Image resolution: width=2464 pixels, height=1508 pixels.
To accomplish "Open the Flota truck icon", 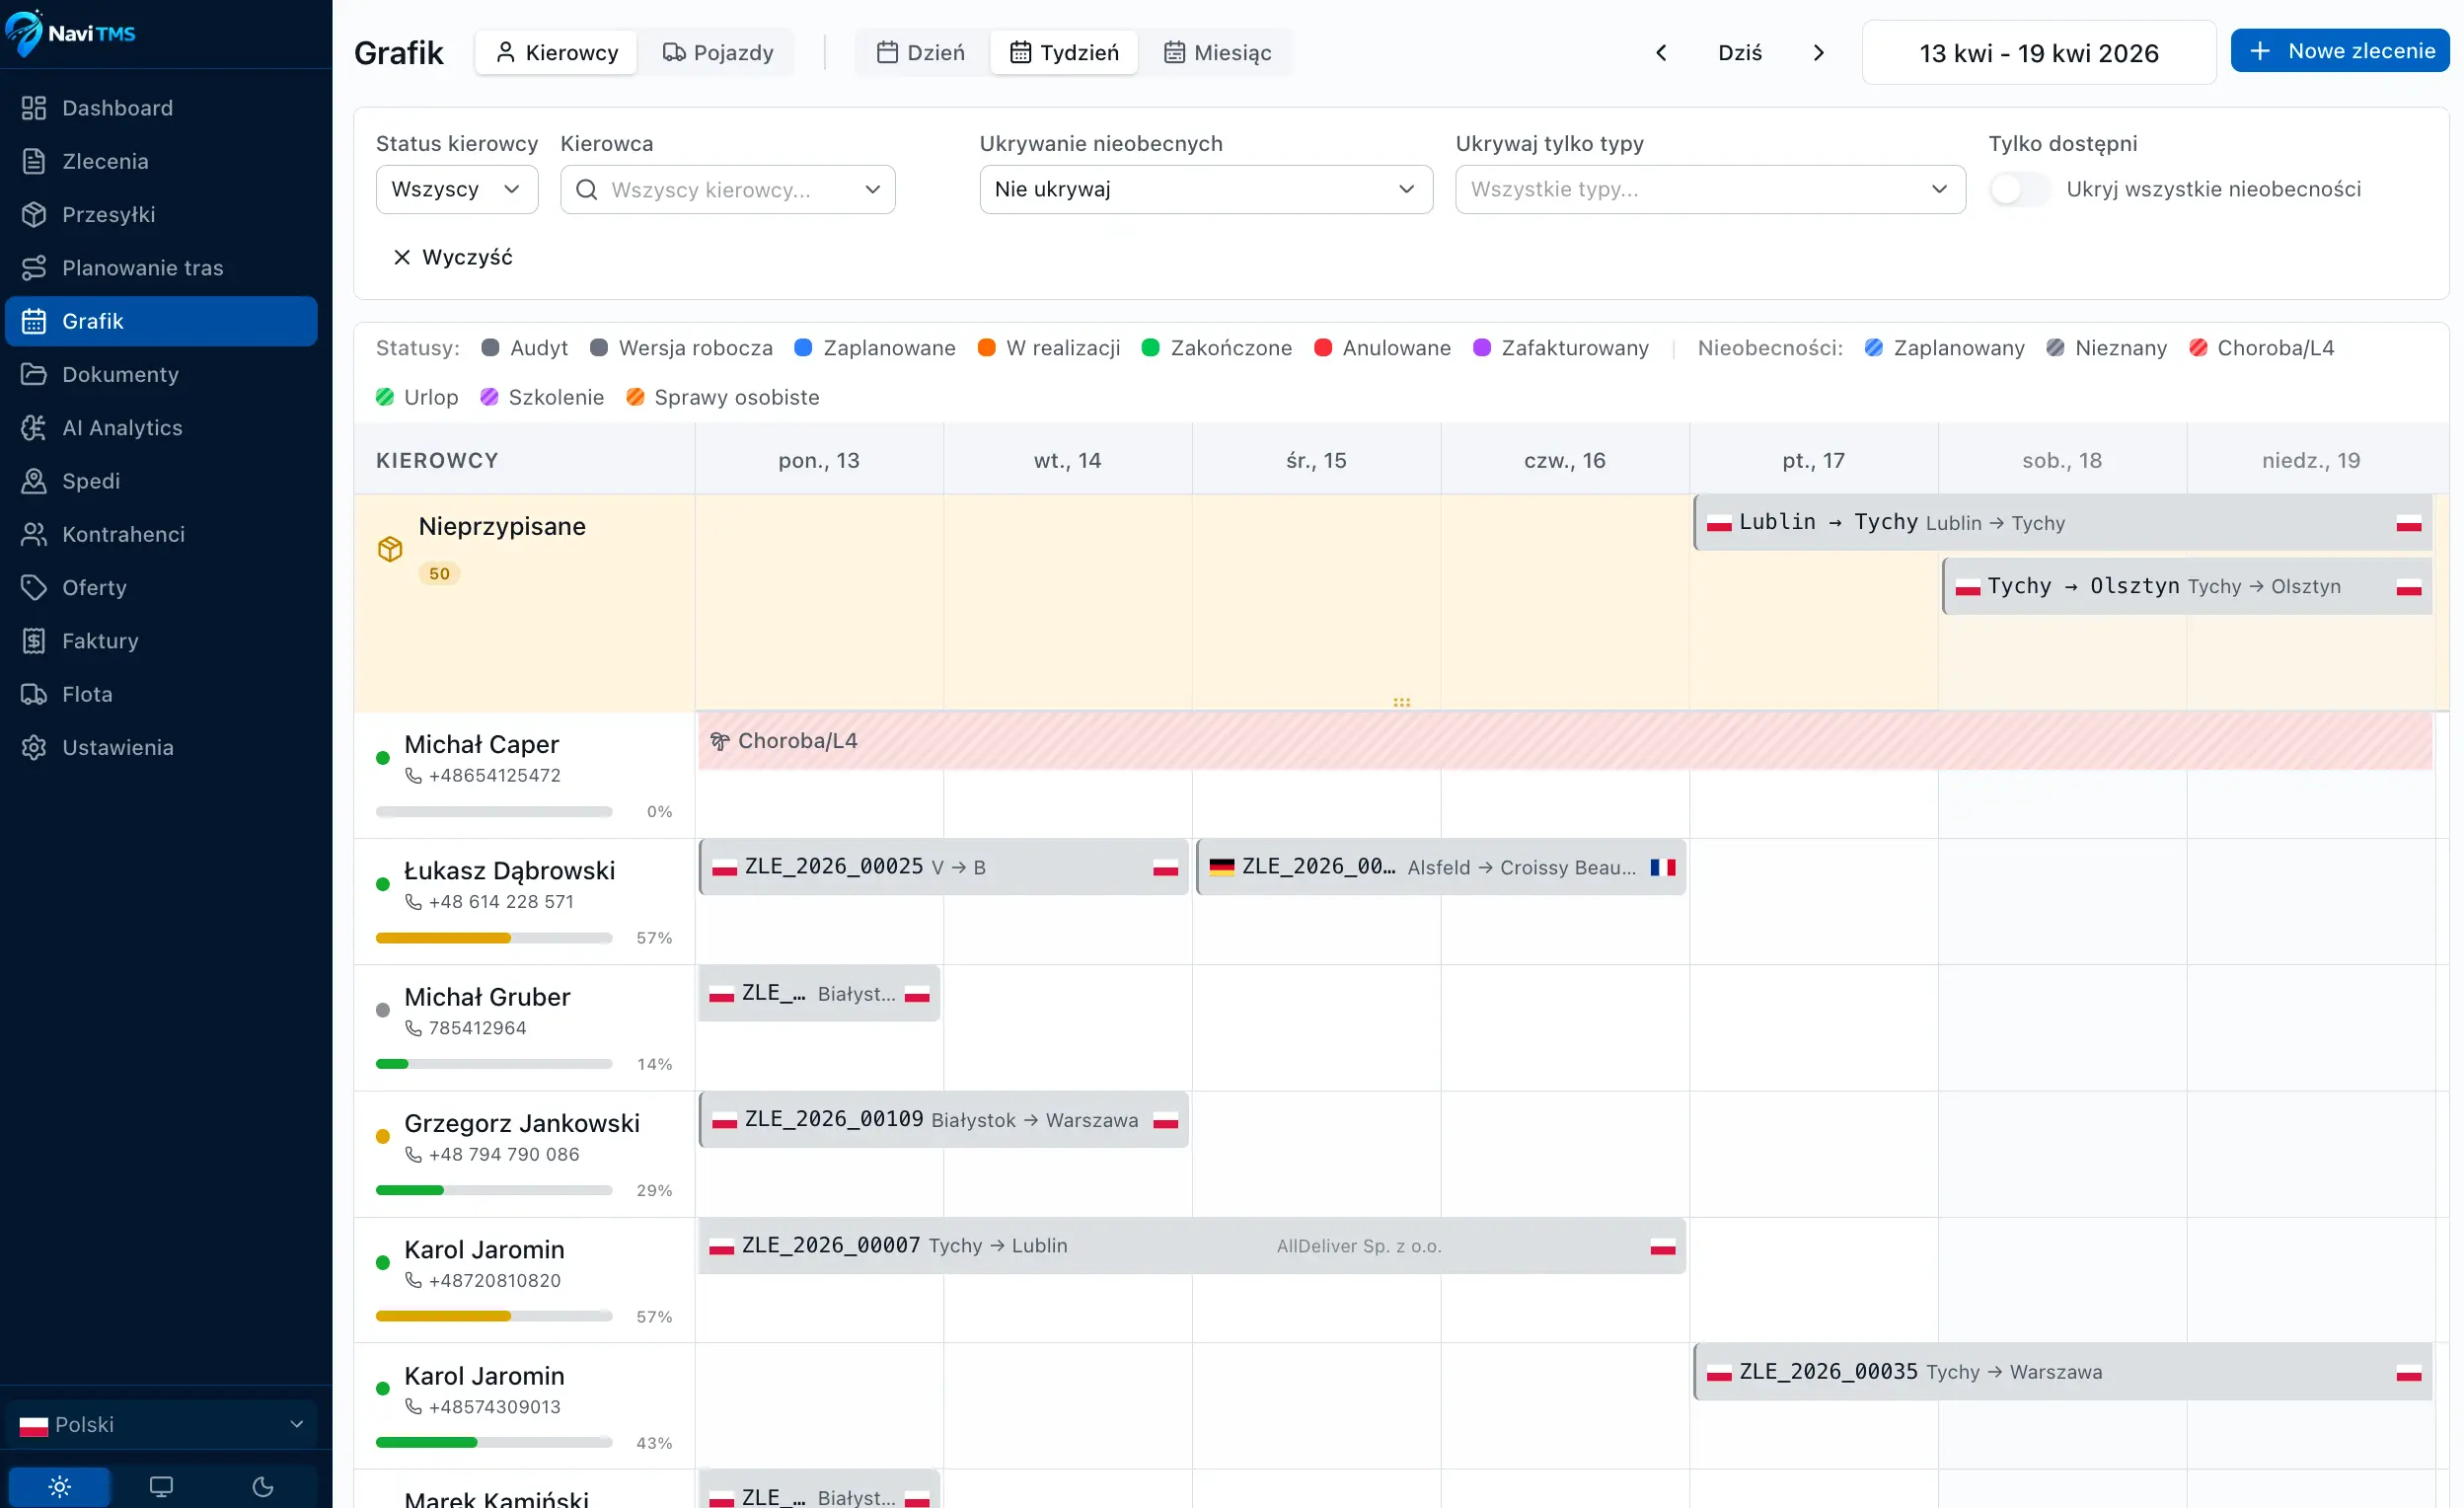I will [x=34, y=694].
